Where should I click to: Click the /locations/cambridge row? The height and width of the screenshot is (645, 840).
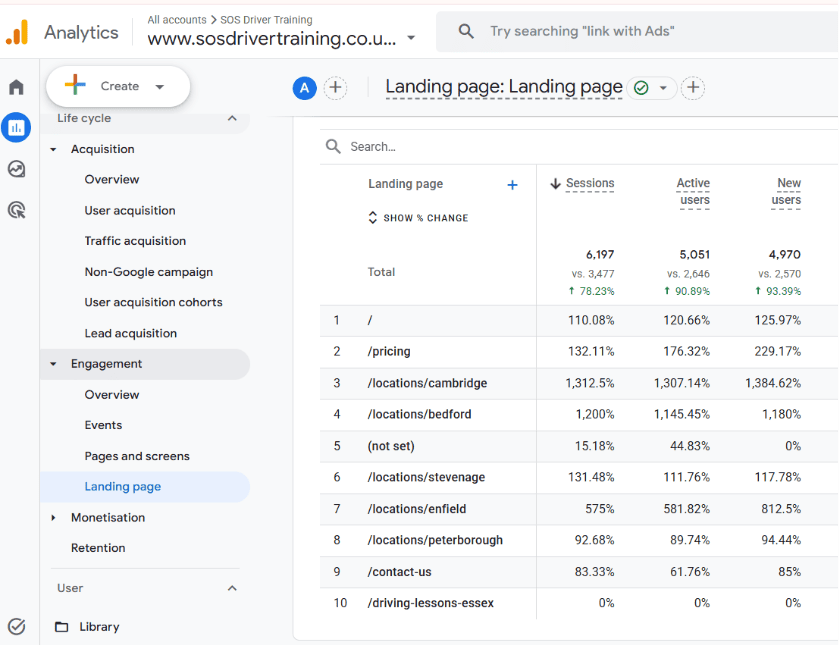coord(579,383)
